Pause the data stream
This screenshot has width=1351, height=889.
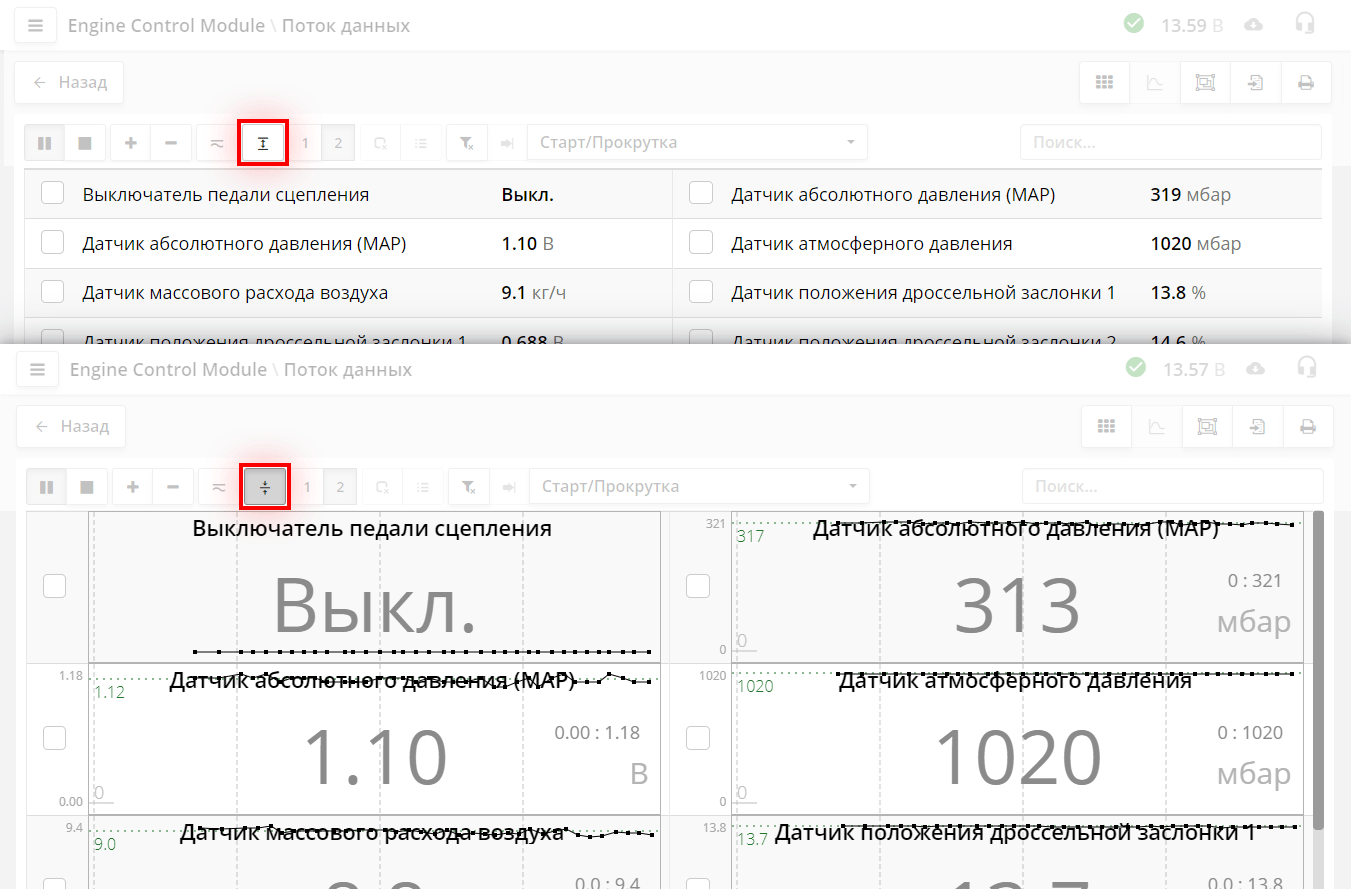44,142
